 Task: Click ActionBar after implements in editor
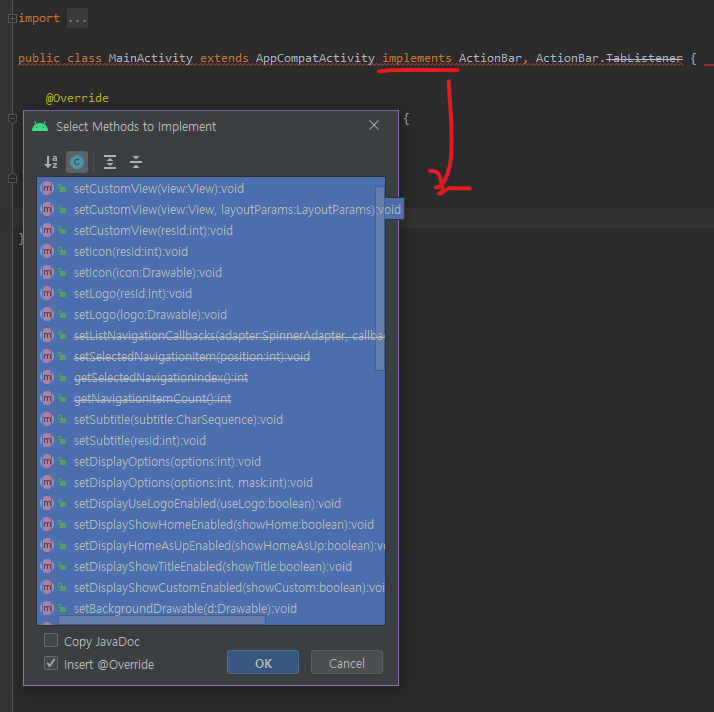[x=490, y=58]
